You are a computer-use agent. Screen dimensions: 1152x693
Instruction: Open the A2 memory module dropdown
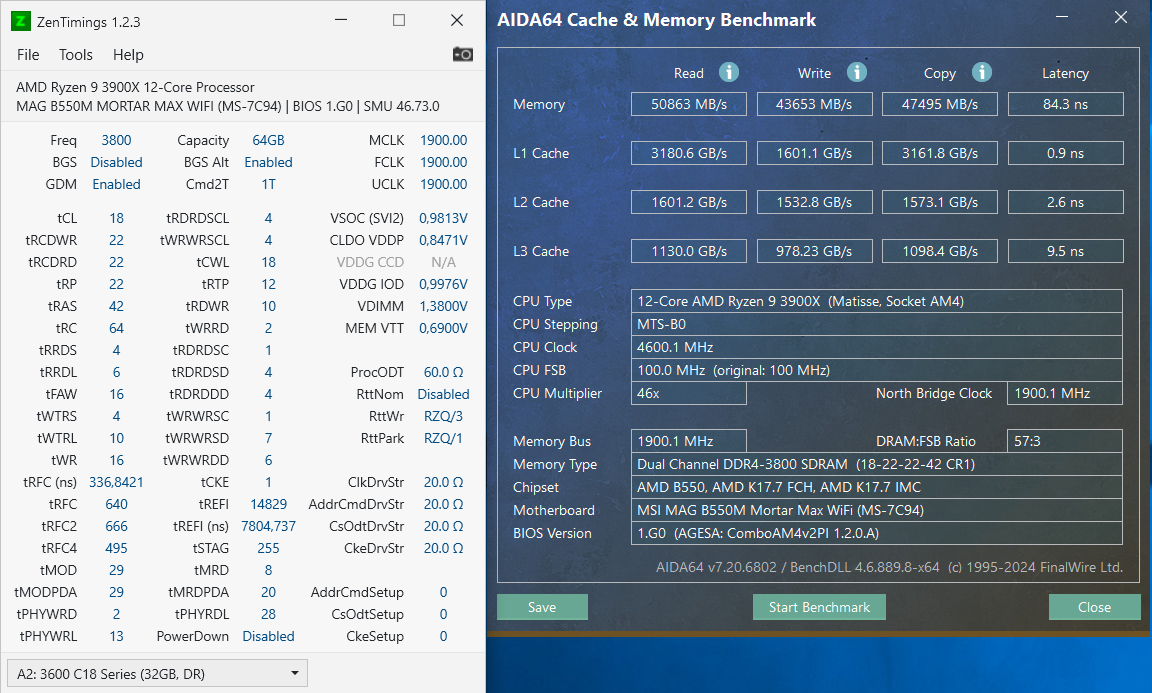[x=157, y=673]
